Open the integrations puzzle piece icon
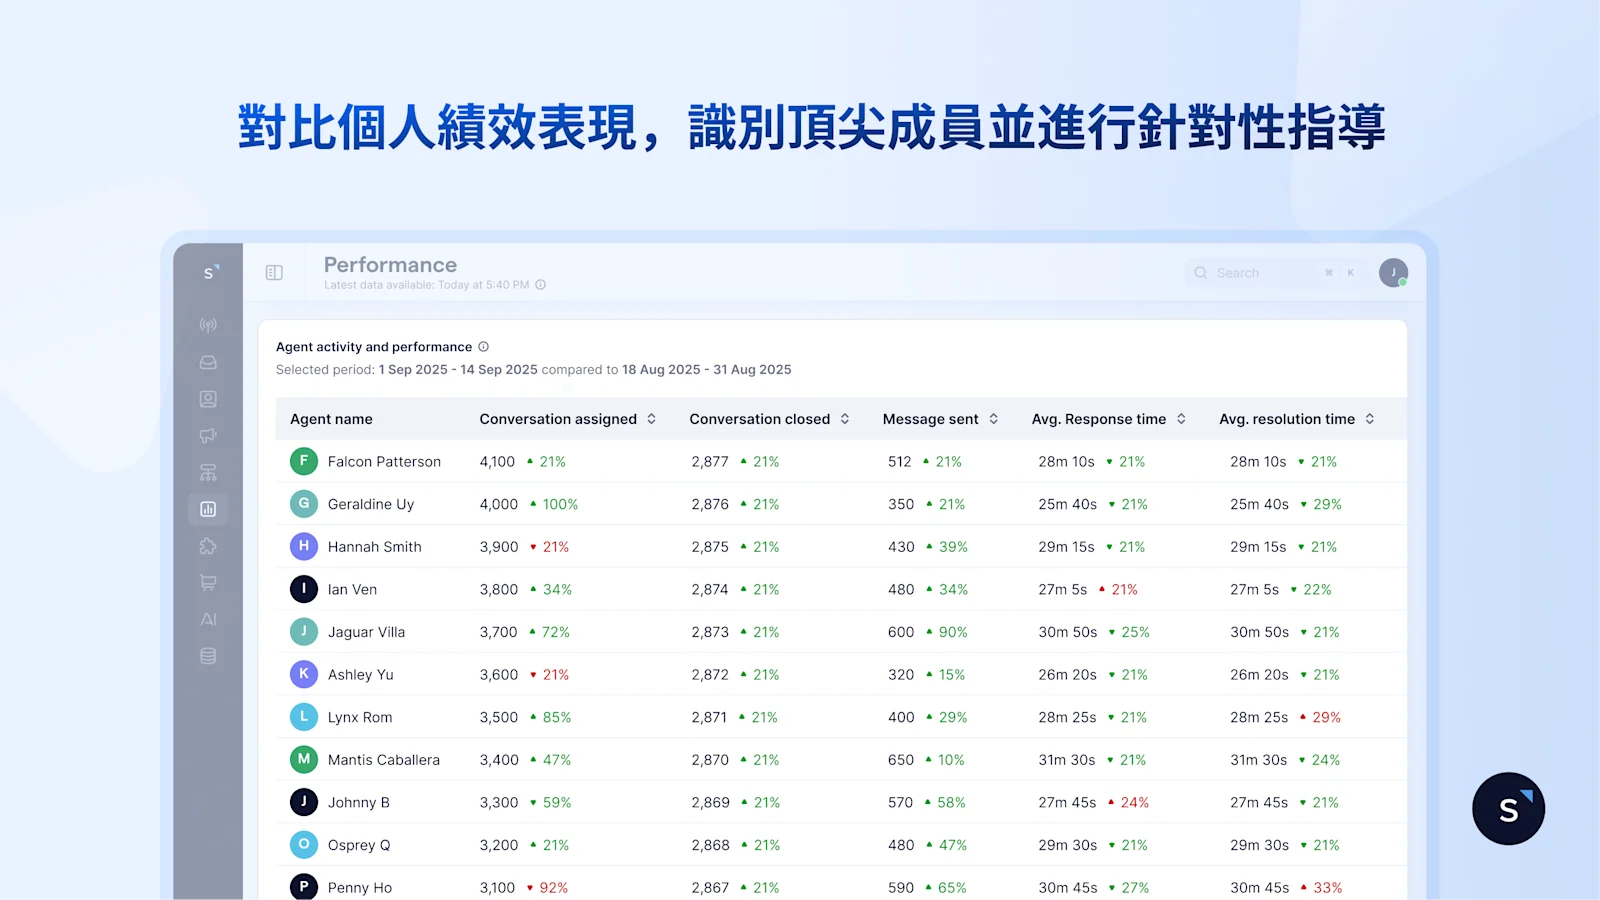The height and width of the screenshot is (900, 1600). coord(208,546)
